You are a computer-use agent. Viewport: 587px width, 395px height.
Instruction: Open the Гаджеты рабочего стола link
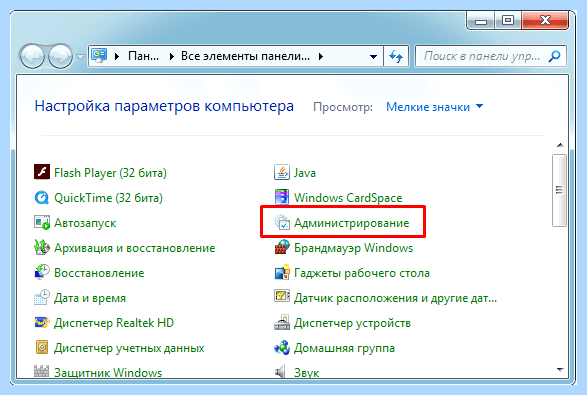point(362,273)
